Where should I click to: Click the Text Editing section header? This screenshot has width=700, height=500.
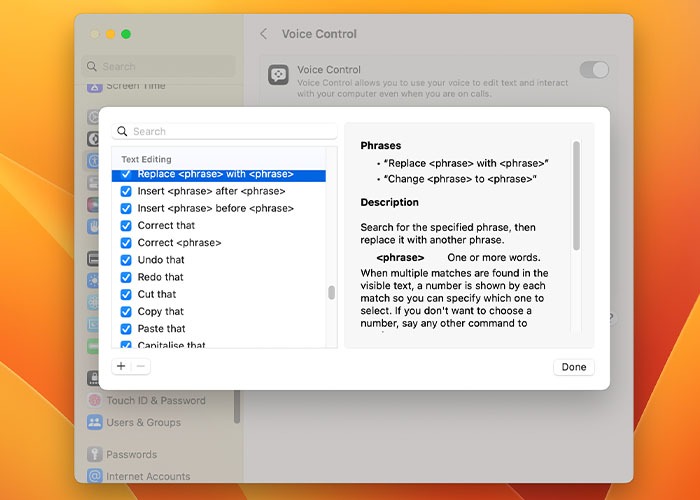point(146,159)
